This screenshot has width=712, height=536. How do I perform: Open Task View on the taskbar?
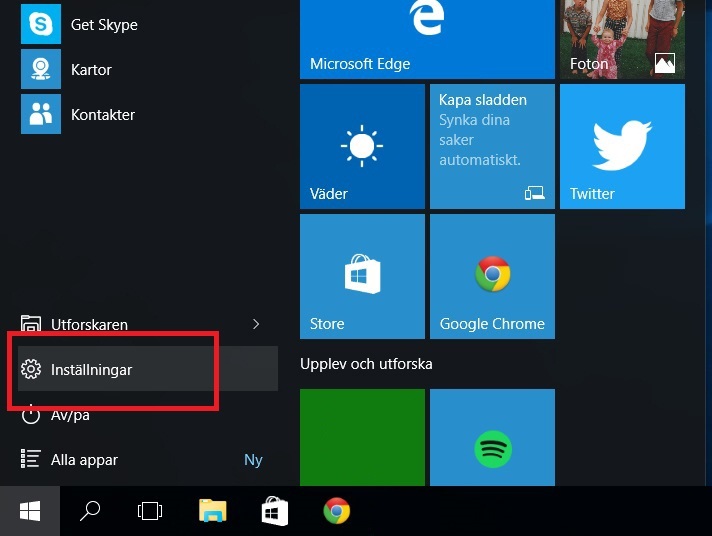(150, 511)
